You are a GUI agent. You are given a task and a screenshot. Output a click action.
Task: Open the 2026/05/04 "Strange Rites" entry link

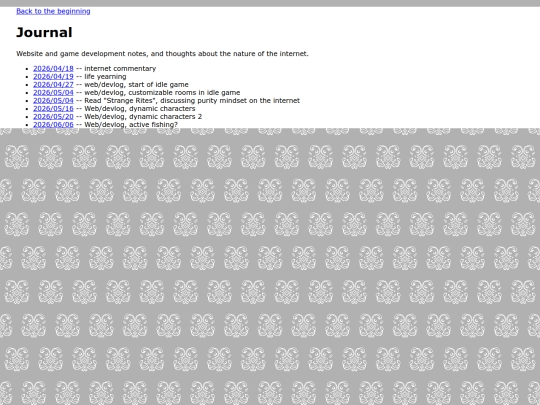pyautogui.click(x=53, y=101)
